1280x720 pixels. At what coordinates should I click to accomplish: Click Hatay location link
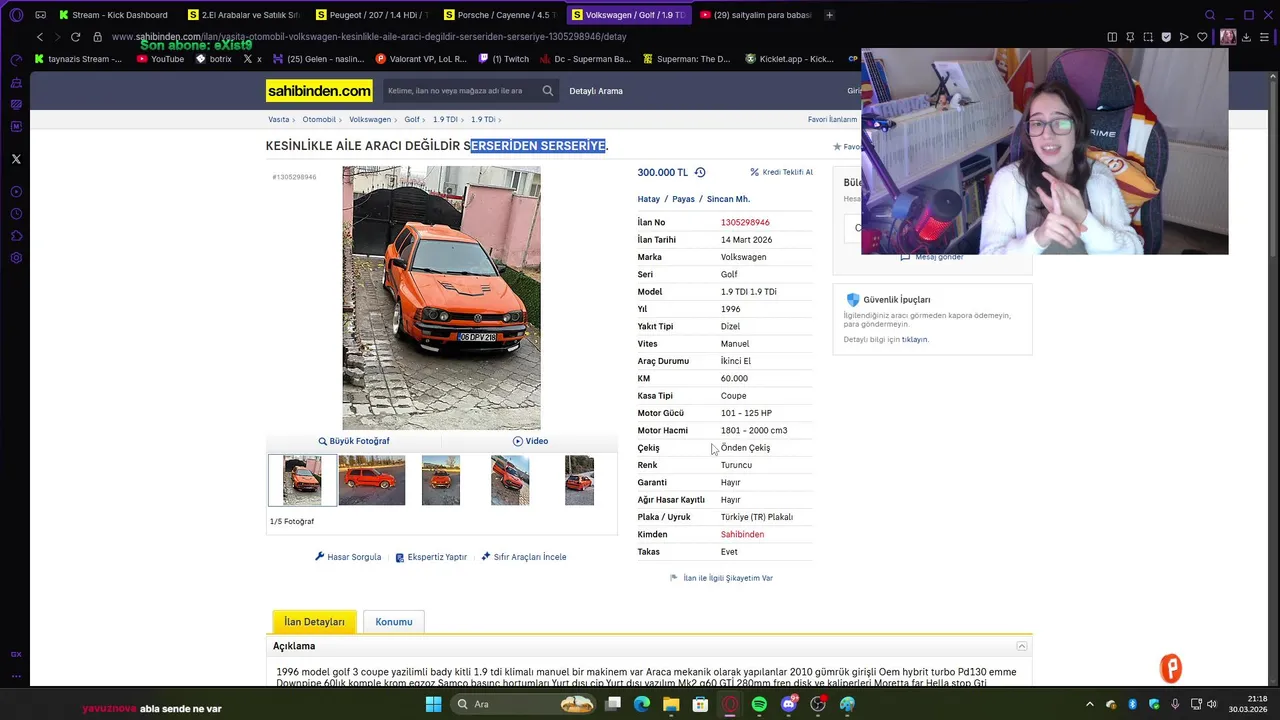pyautogui.click(x=648, y=199)
